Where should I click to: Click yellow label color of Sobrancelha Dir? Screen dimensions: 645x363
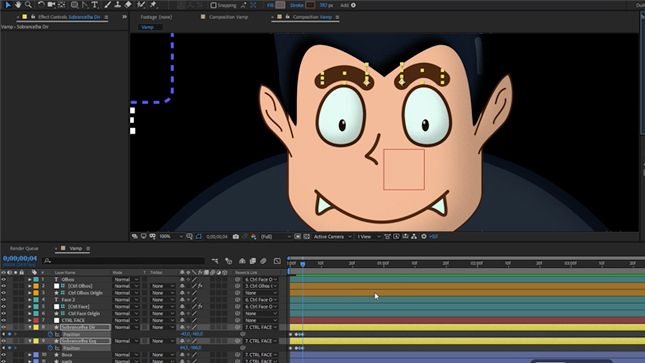pyautogui.click(x=36, y=327)
